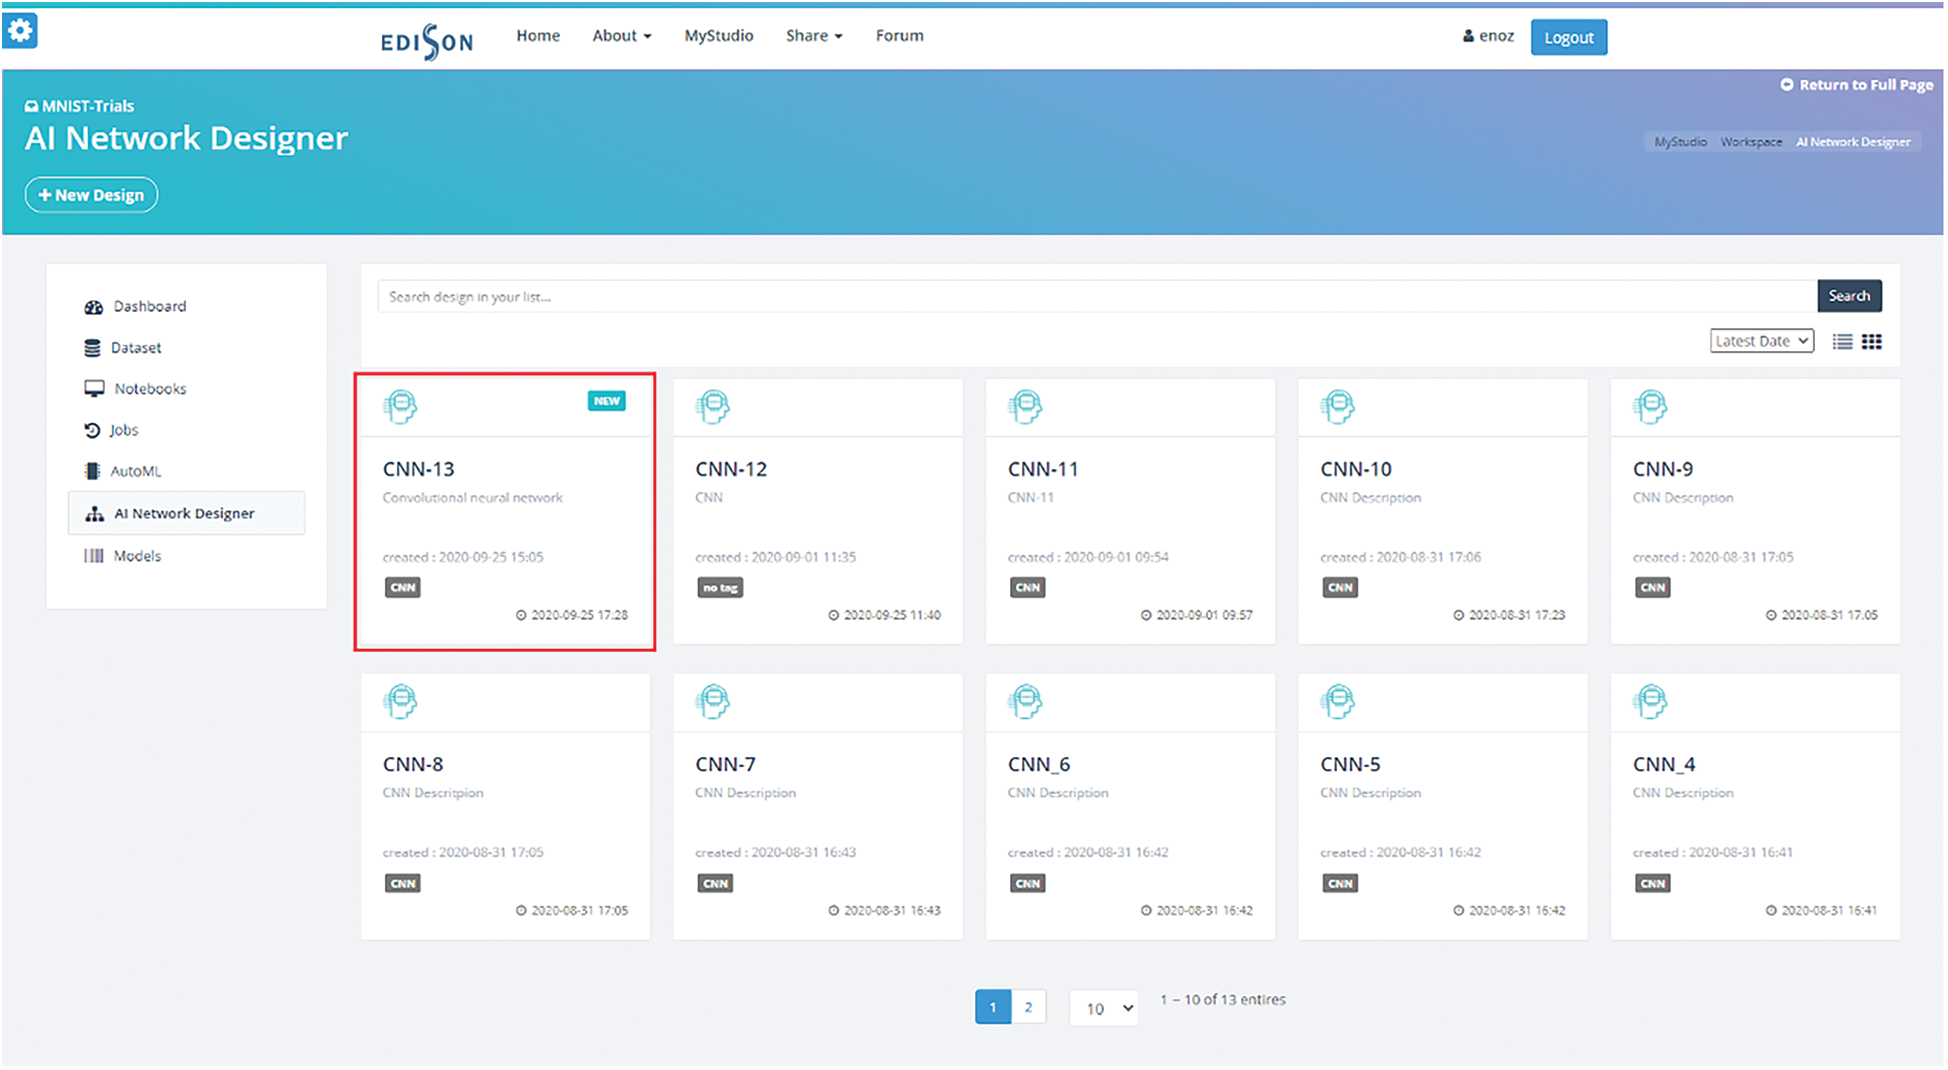Viewport: 1948px width, 1070px height.
Task: Go to page 2 of designs
Action: point(1028,1007)
